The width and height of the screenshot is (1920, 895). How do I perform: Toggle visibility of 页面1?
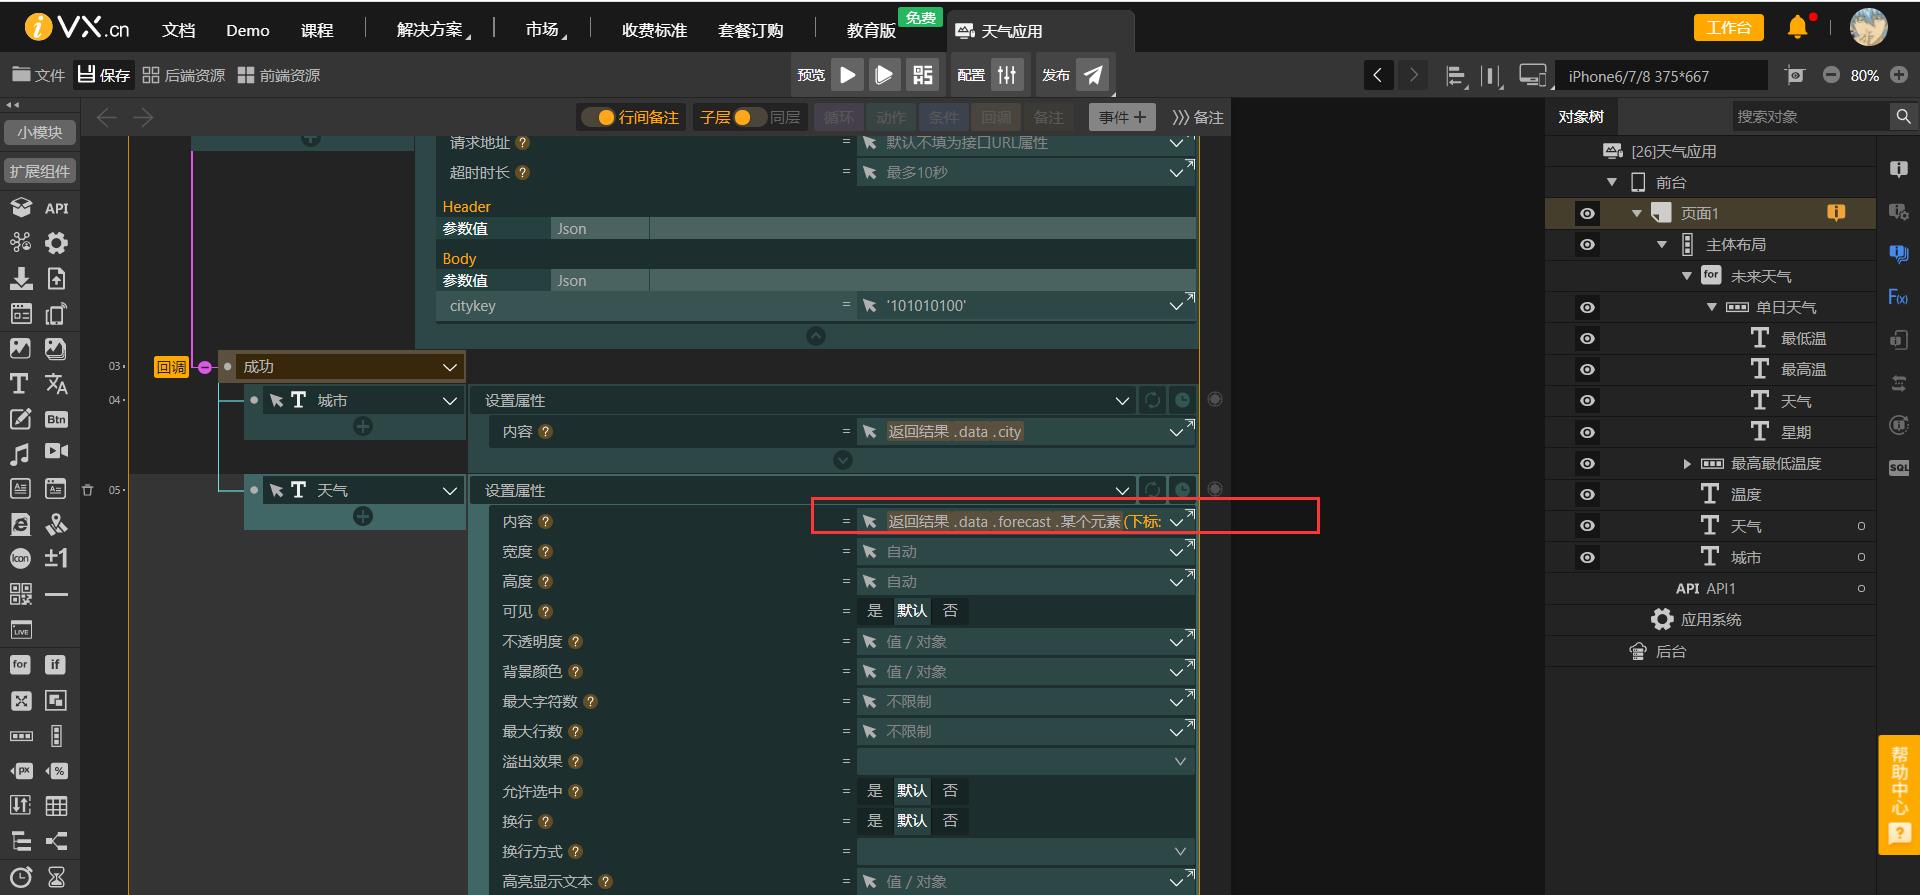click(1587, 213)
